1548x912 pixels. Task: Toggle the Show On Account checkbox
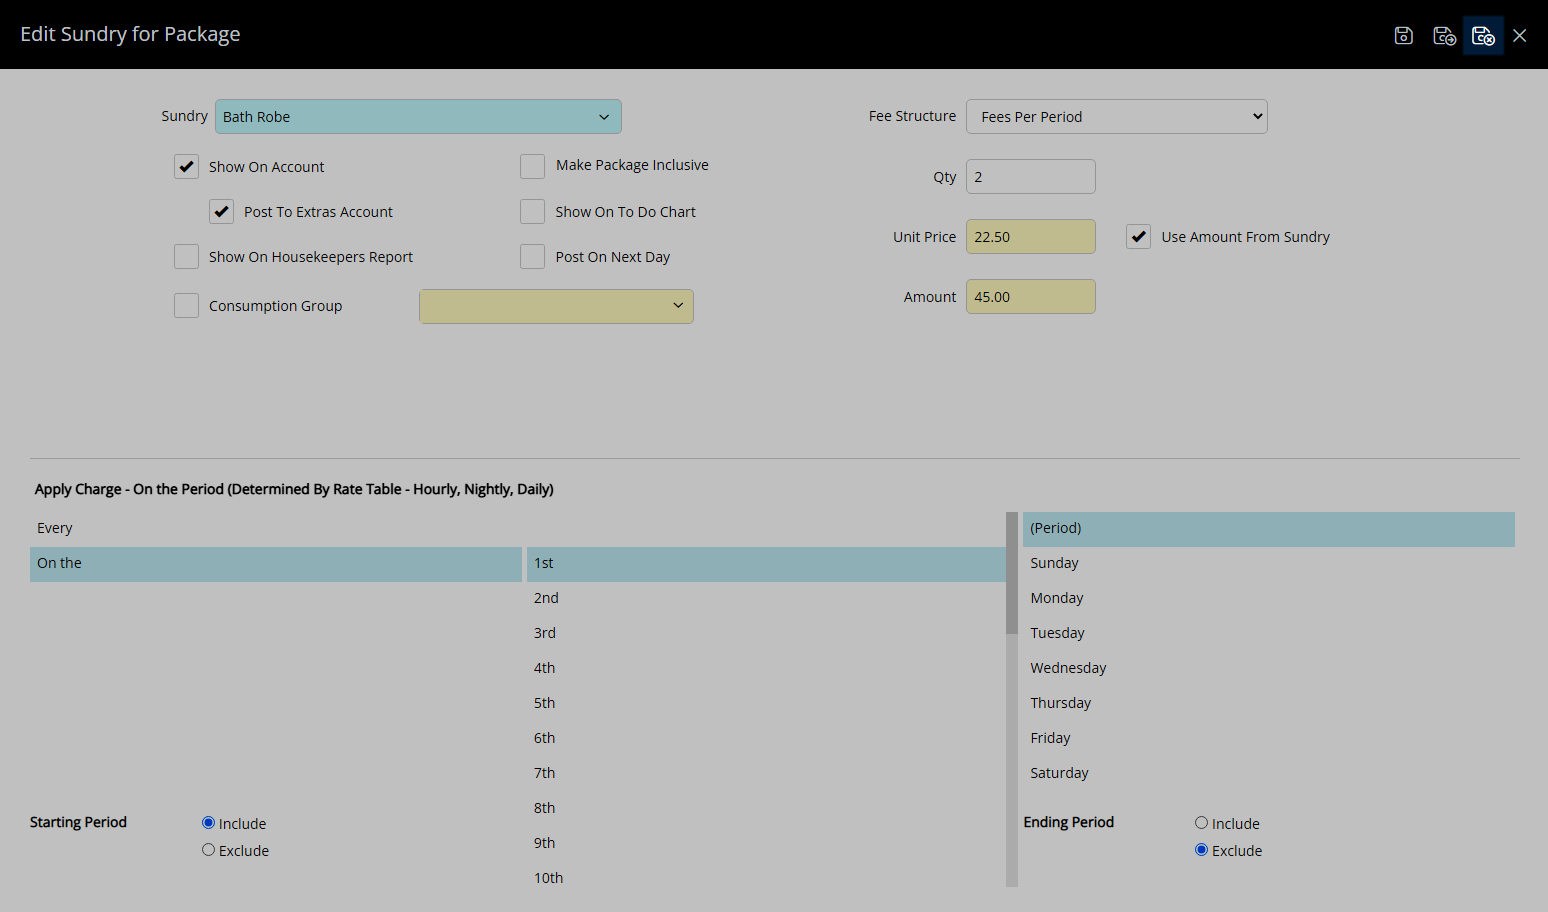click(x=187, y=166)
